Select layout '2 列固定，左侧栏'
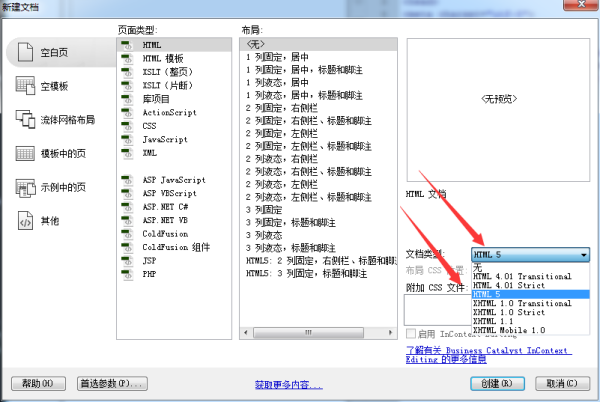 [318, 133]
